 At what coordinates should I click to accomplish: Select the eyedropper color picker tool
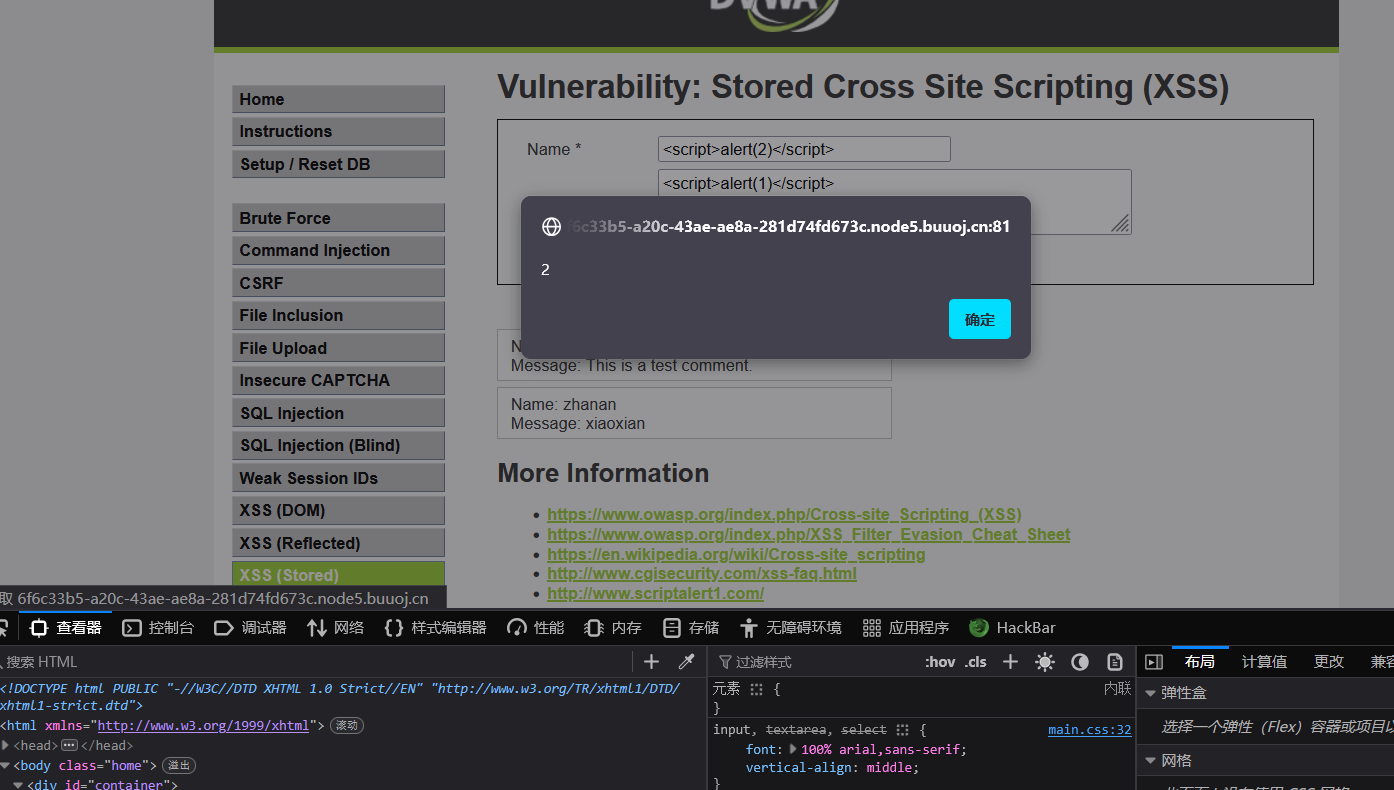coord(686,662)
